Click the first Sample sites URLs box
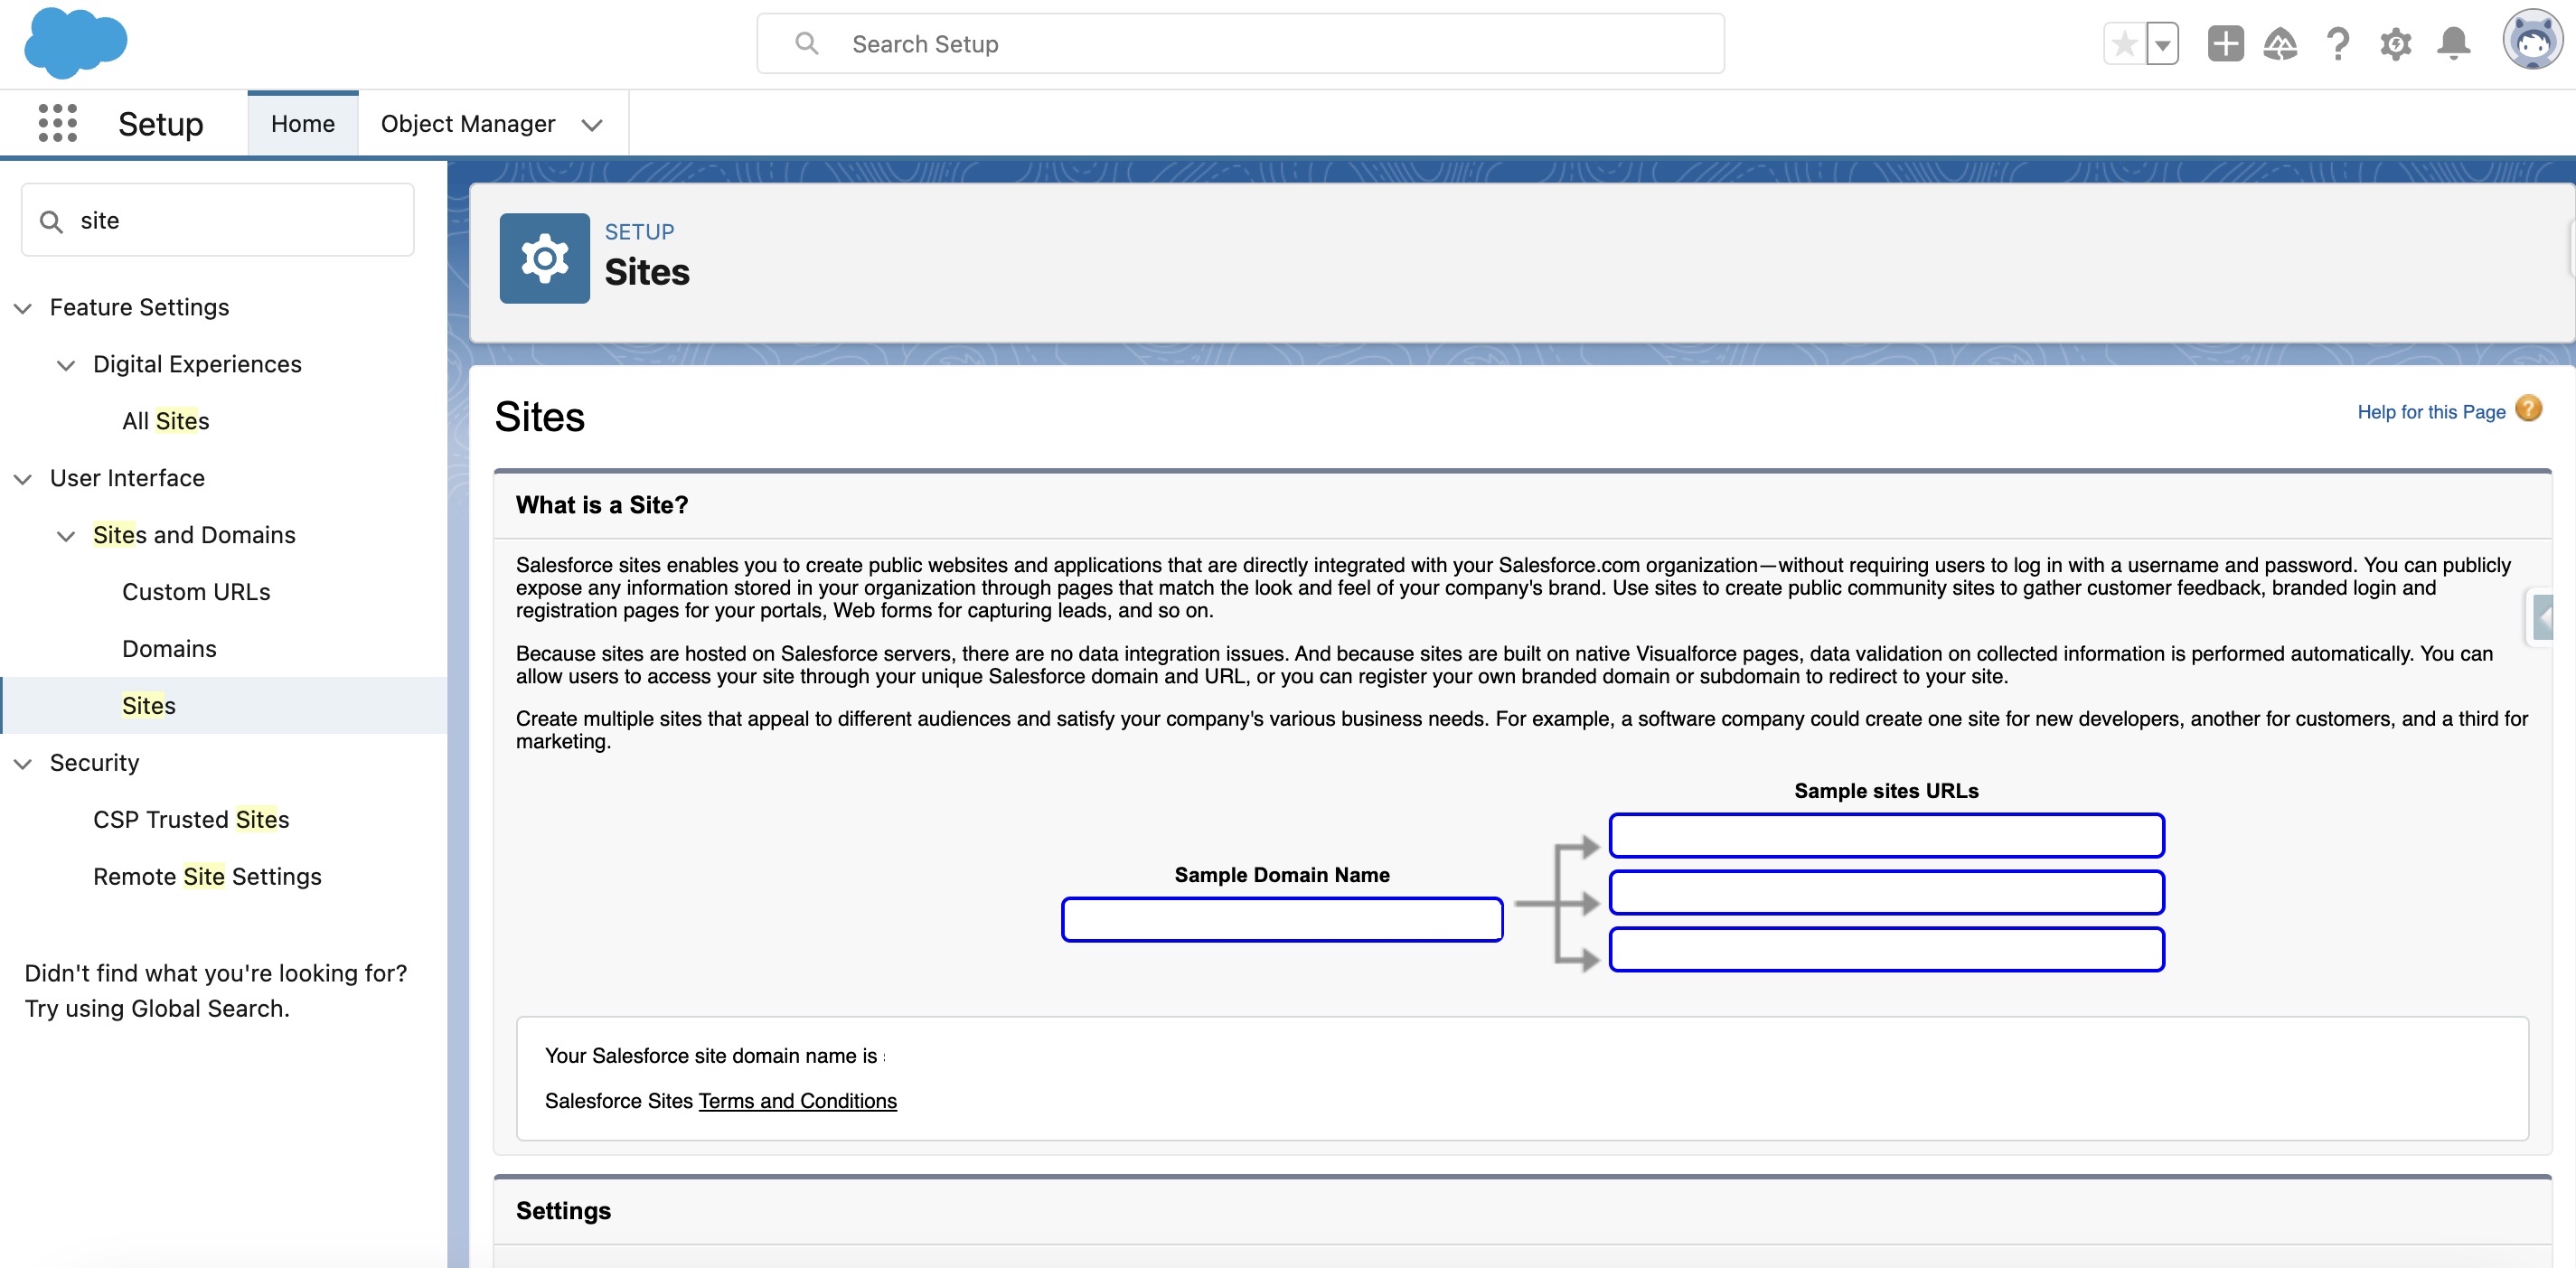Image resolution: width=2576 pixels, height=1268 pixels. (x=1886, y=836)
